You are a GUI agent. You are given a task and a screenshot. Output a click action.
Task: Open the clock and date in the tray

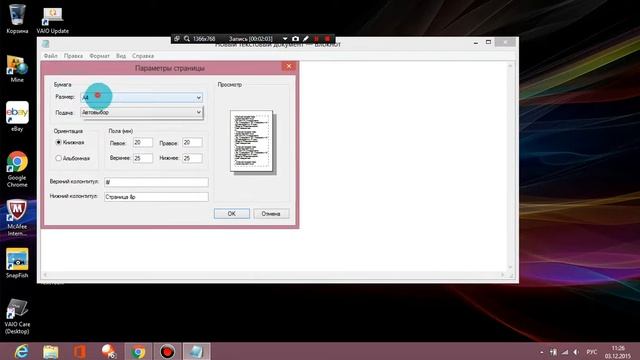618,352
